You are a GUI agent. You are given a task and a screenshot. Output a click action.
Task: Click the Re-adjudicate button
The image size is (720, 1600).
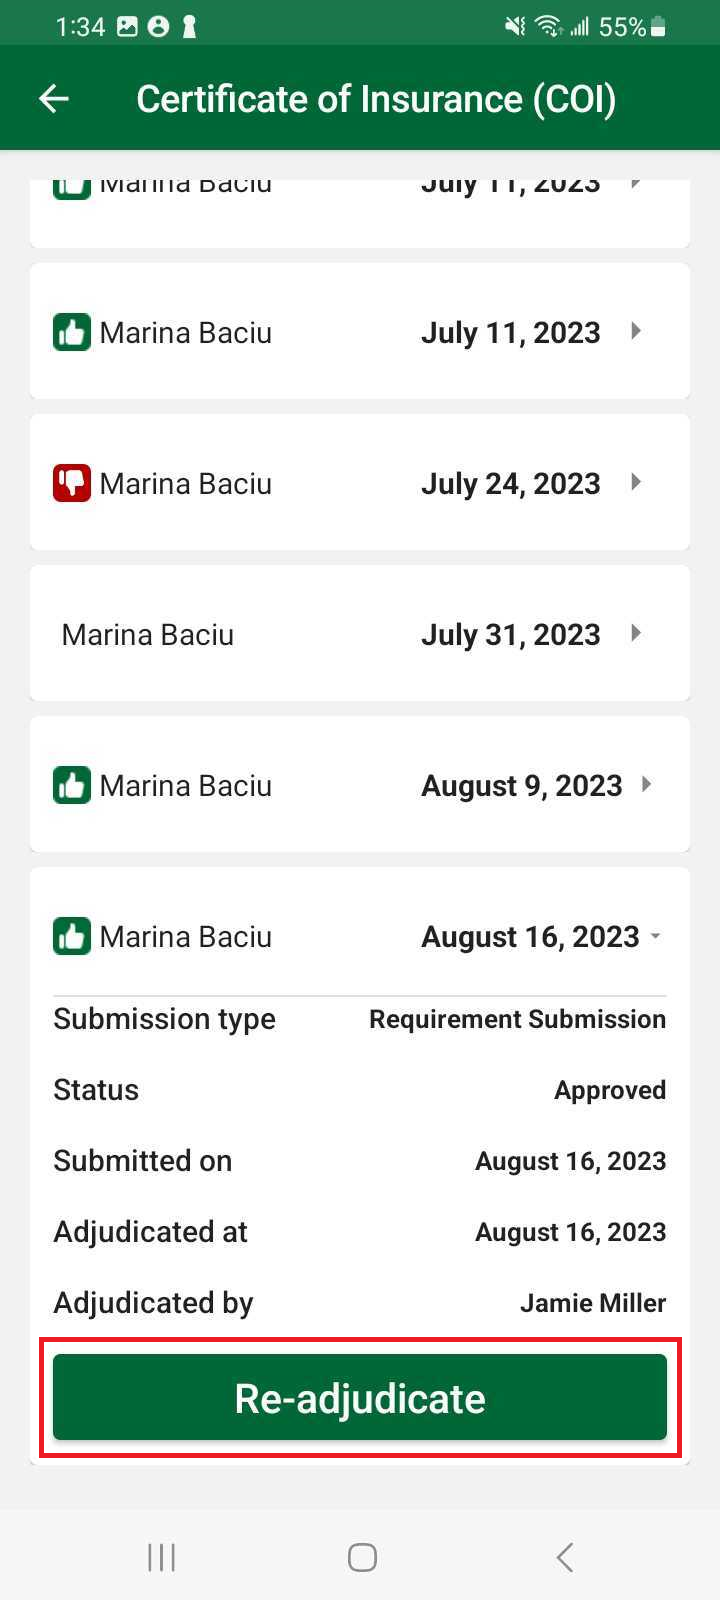360,1397
